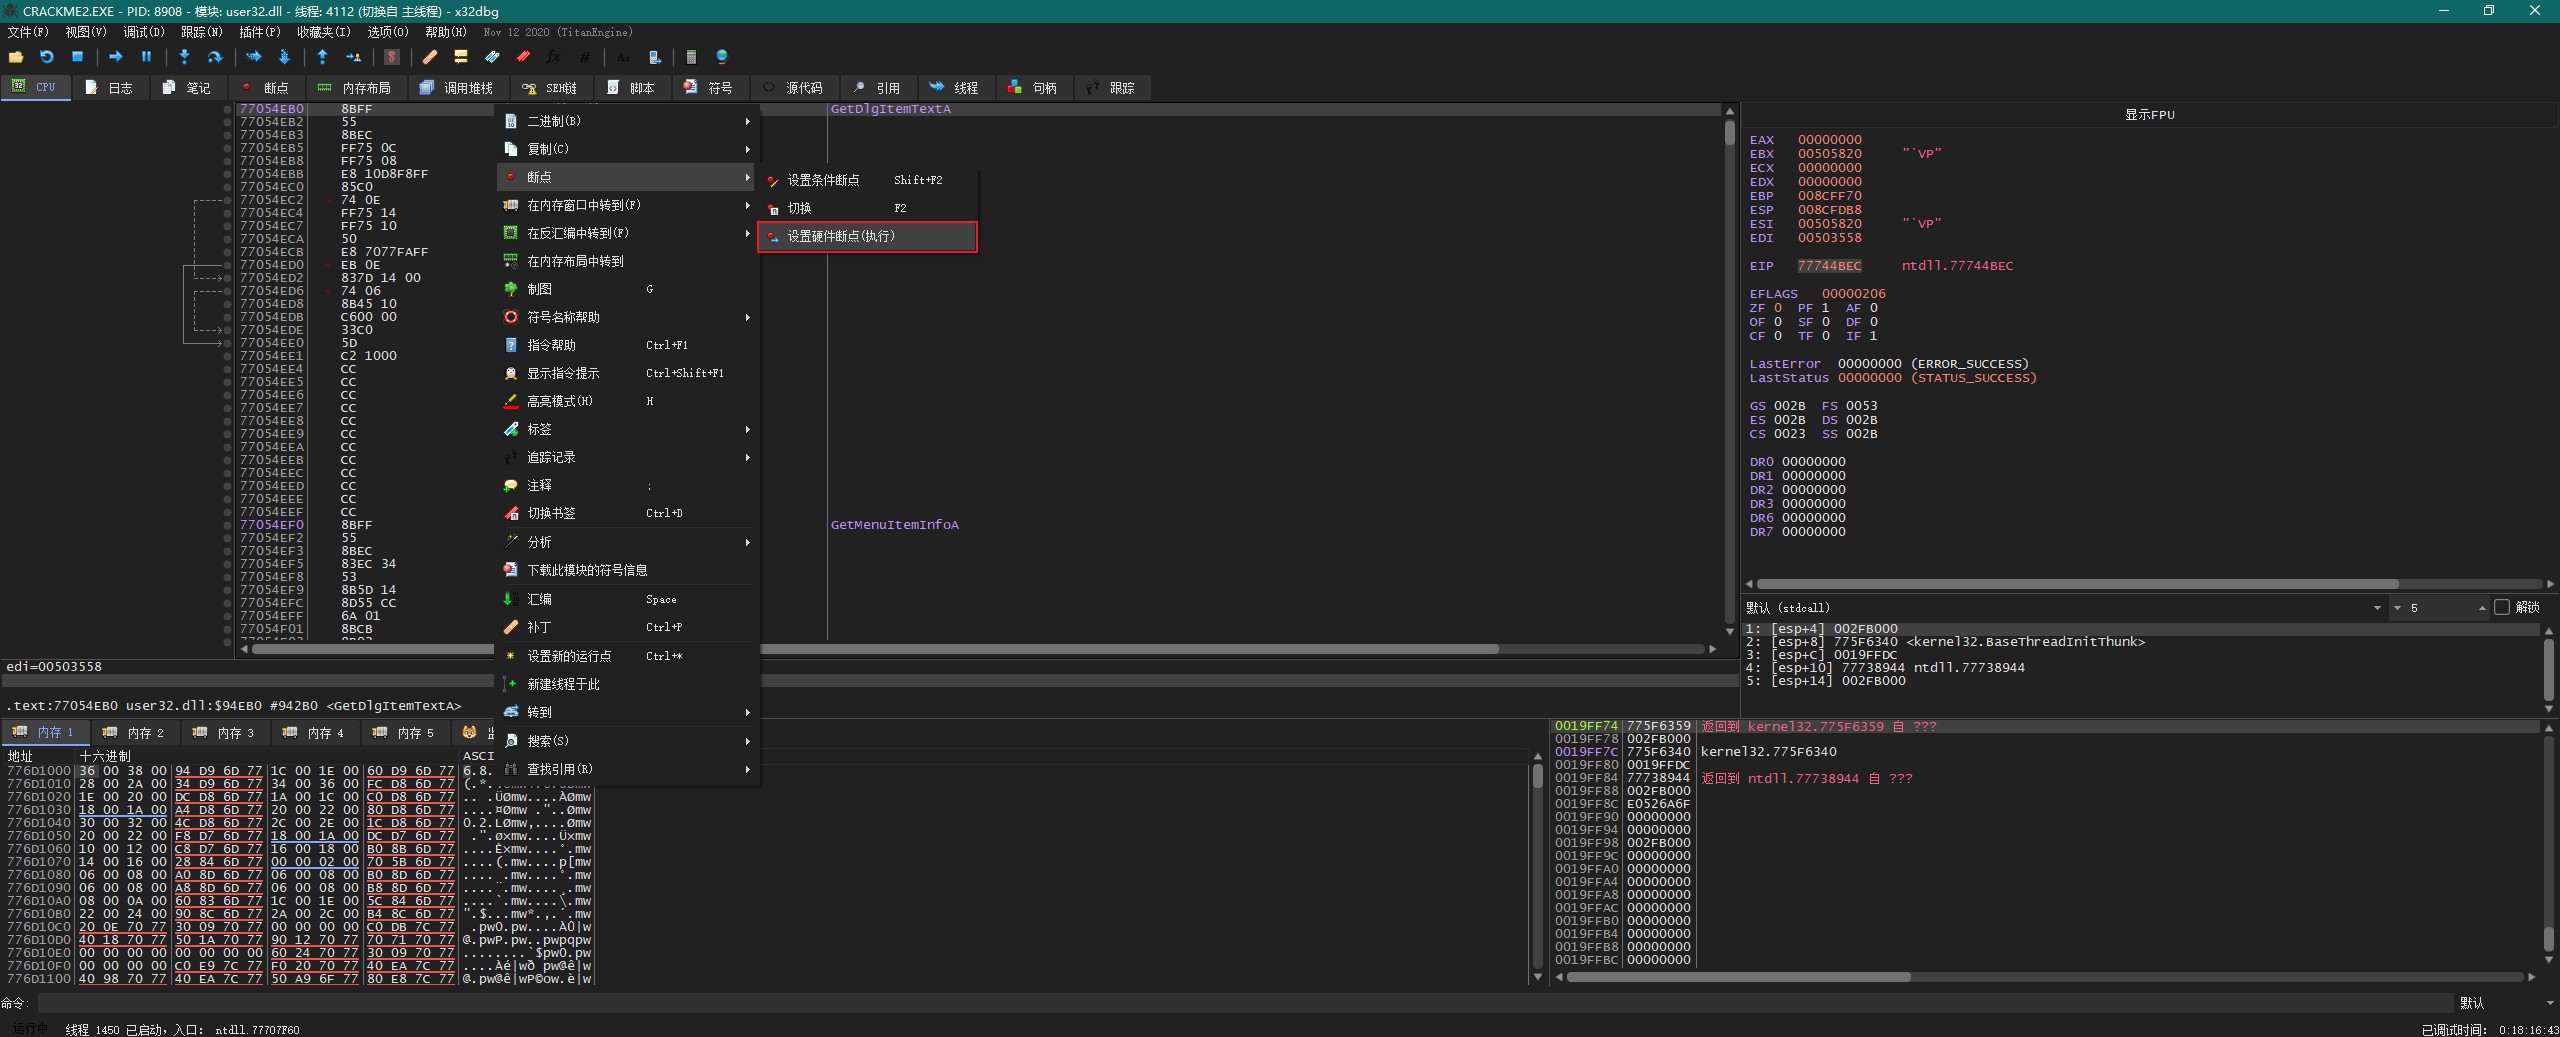The image size is (2560, 1037).
Task: Click the Scylla 'S' plugin icon
Action: click(x=392, y=57)
